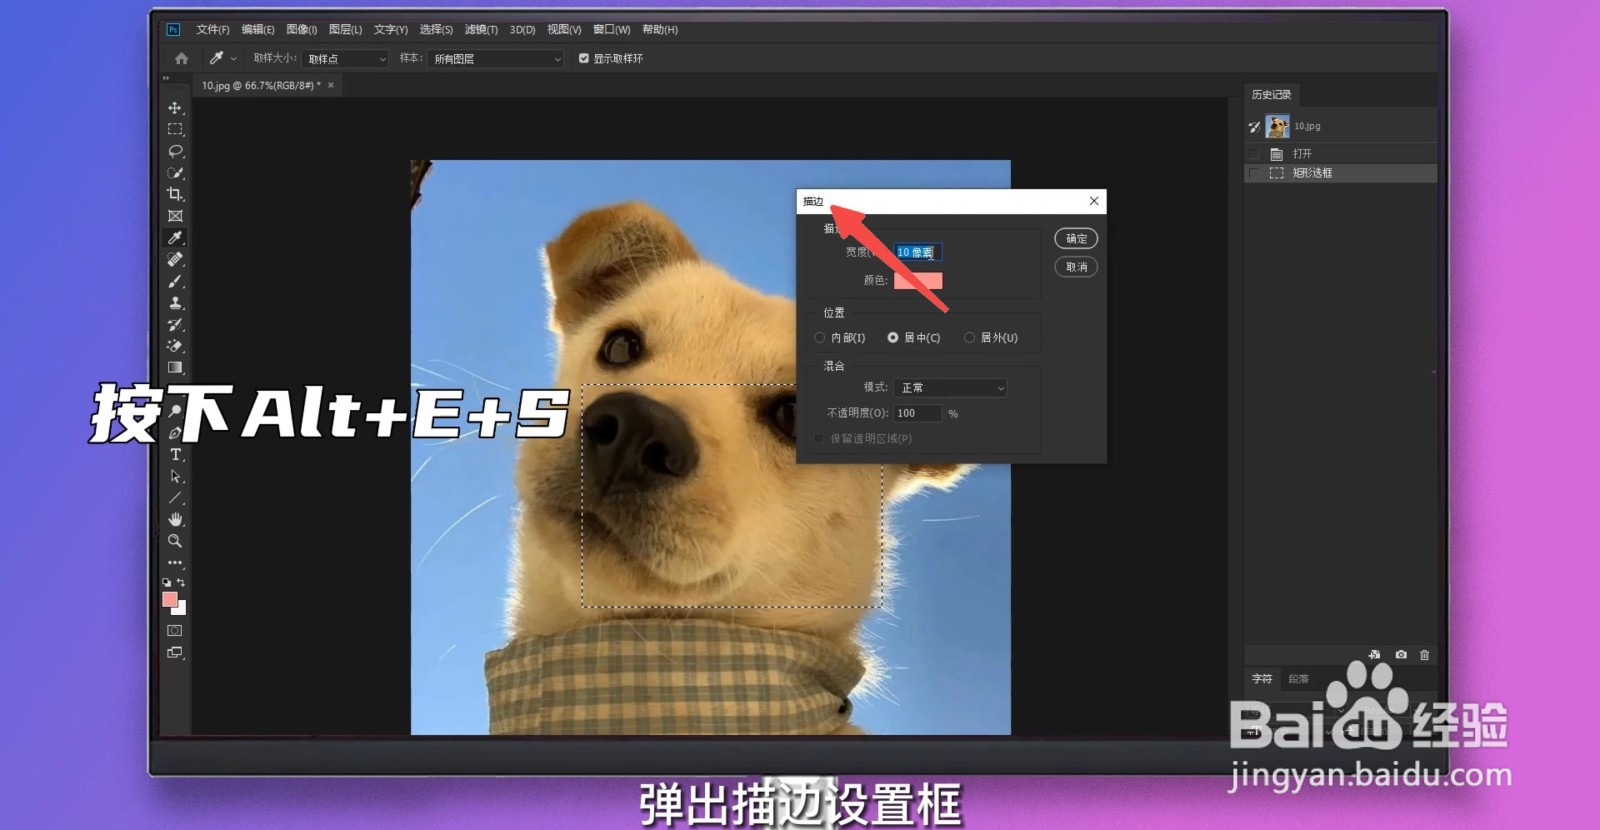The width and height of the screenshot is (1600, 830).
Task: Select the Crop tool
Action: tap(175, 194)
